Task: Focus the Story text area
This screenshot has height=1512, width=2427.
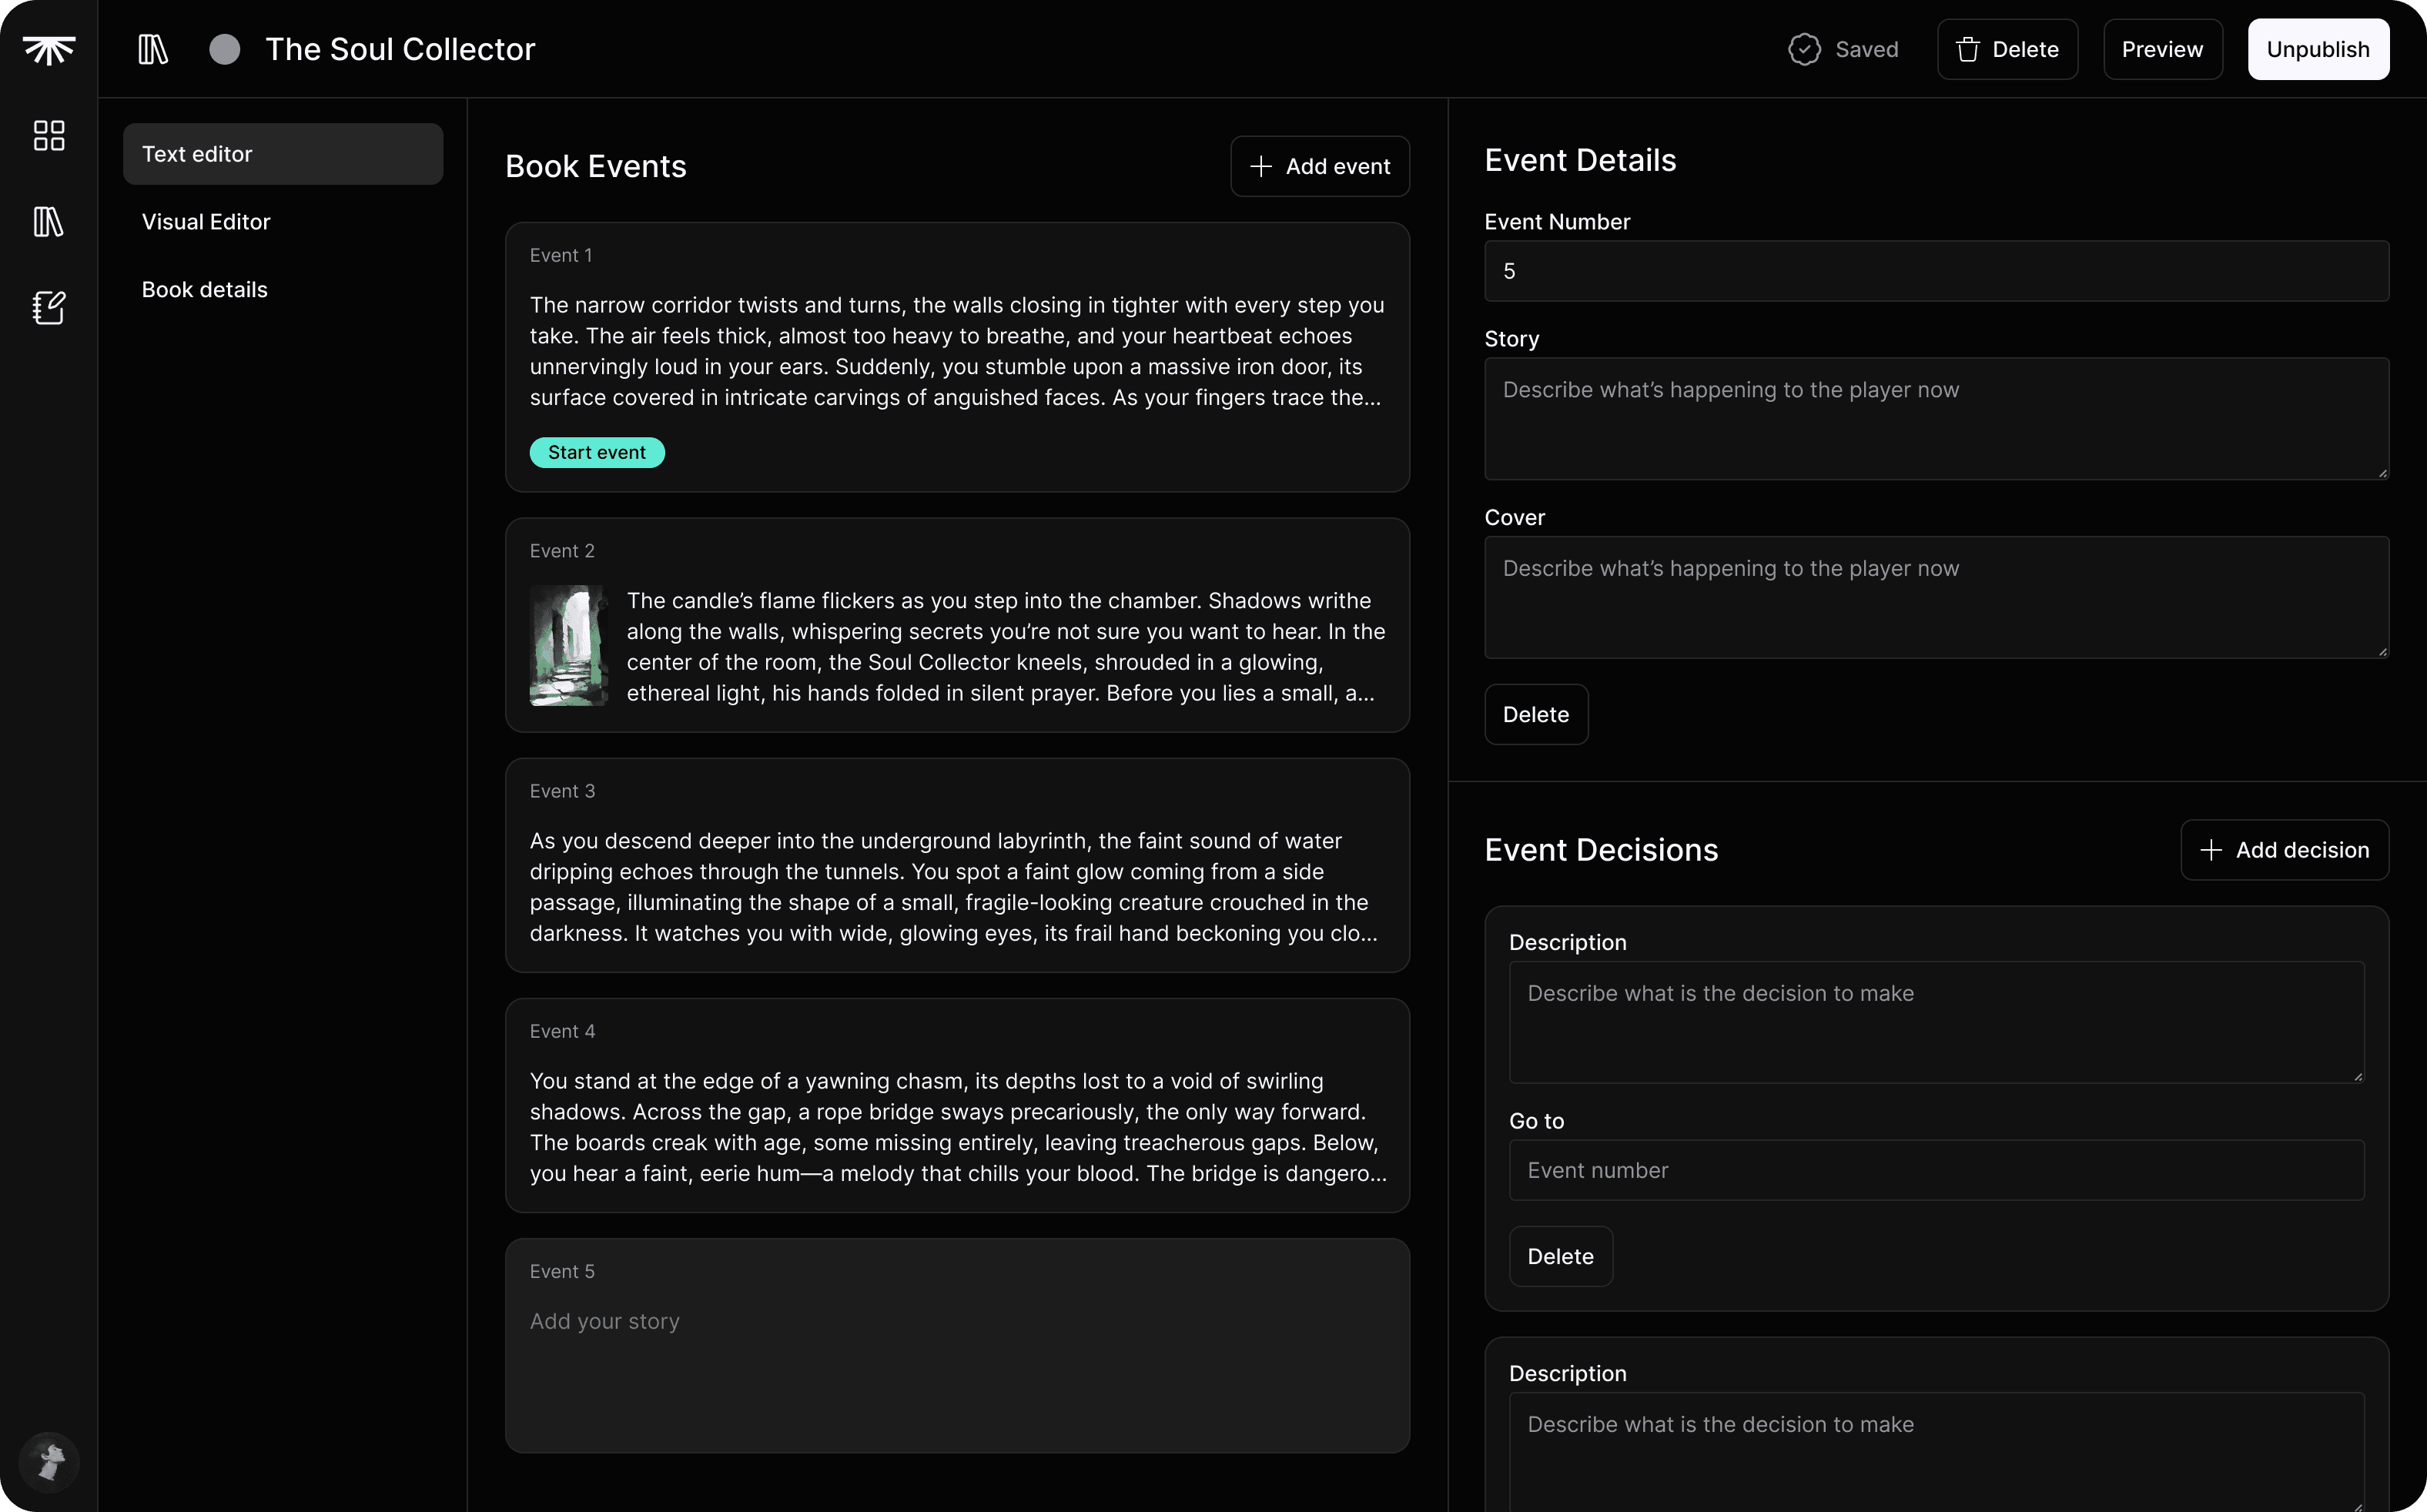Action: (1936, 419)
